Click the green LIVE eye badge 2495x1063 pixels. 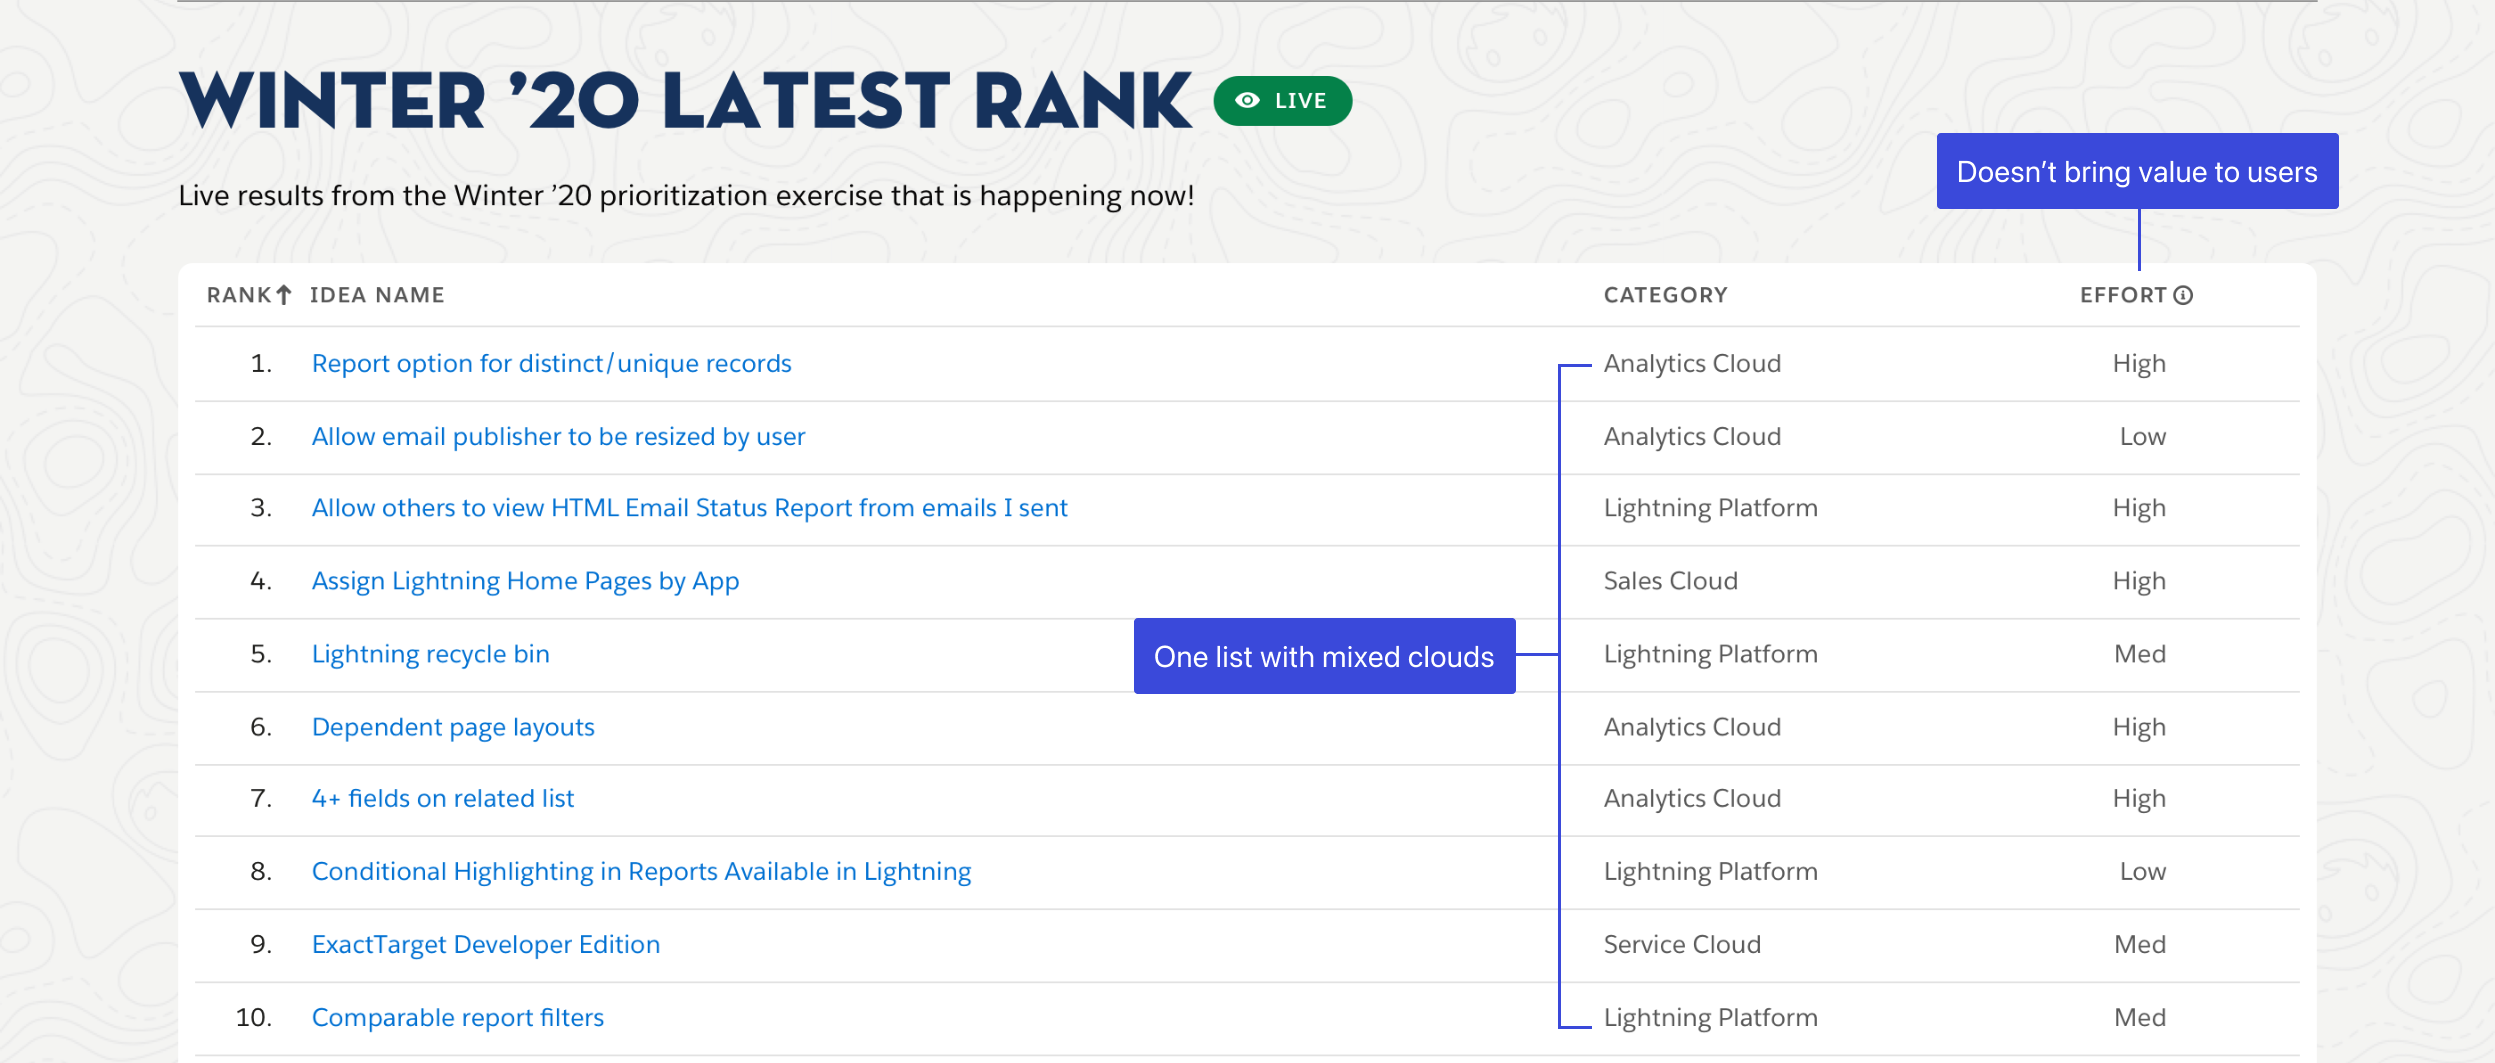[x=1282, y=101]
